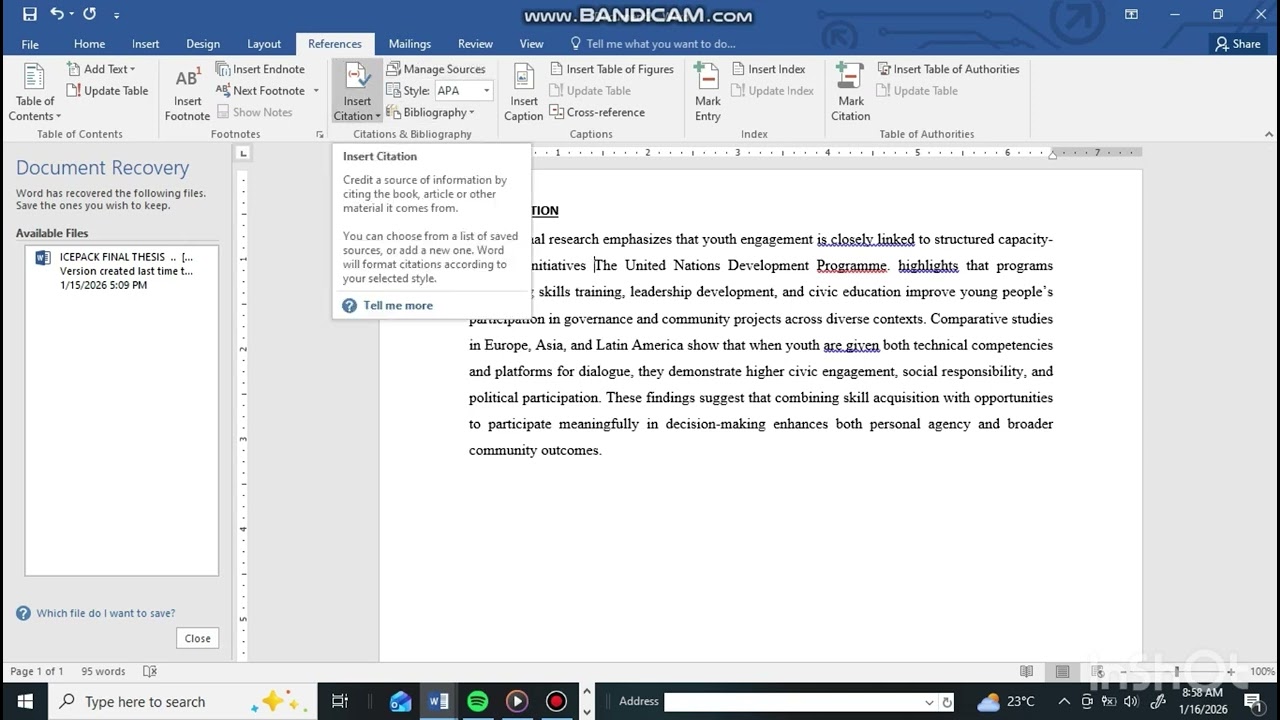Click the Ribbon Display Options button
This screenshot has width=1280, height=720.
click(1131, 14)
